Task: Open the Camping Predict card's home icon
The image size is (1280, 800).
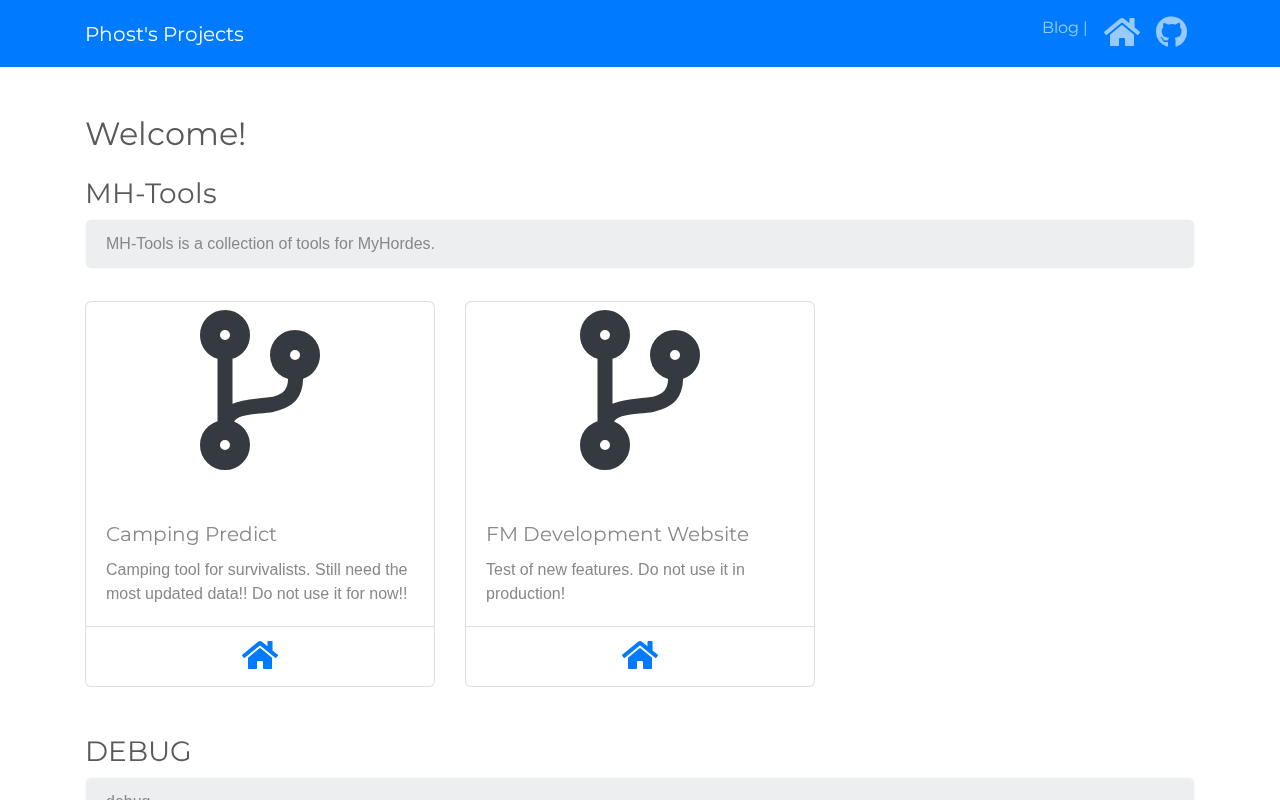Action: coord(260,655)
